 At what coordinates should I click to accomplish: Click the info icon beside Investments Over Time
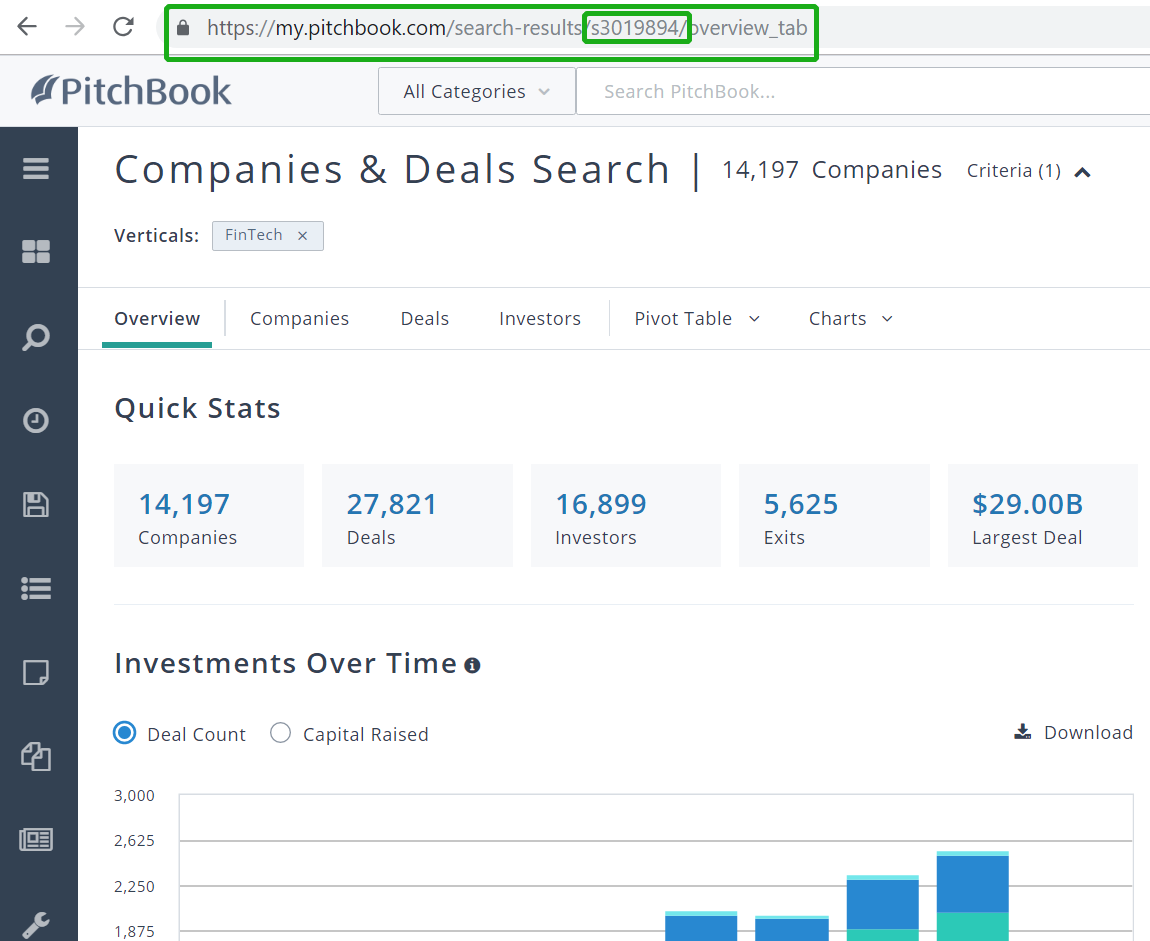coord(472,665)
